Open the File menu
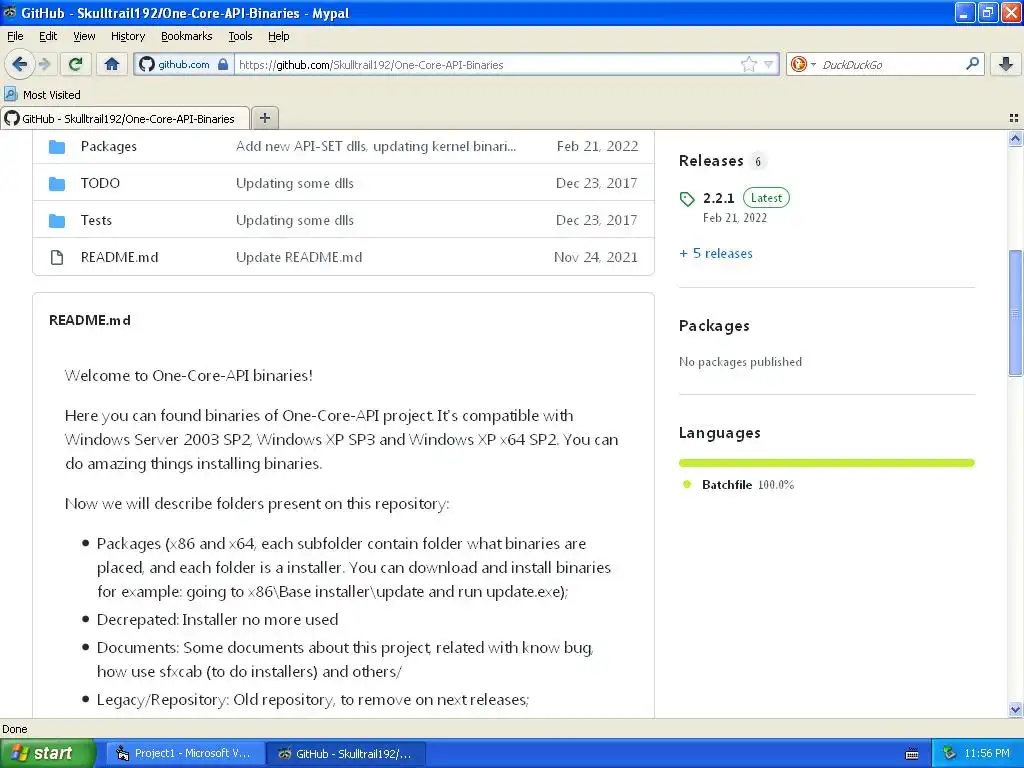Image resolution: width=1024 pixels, height=768 pixels. 15,36
